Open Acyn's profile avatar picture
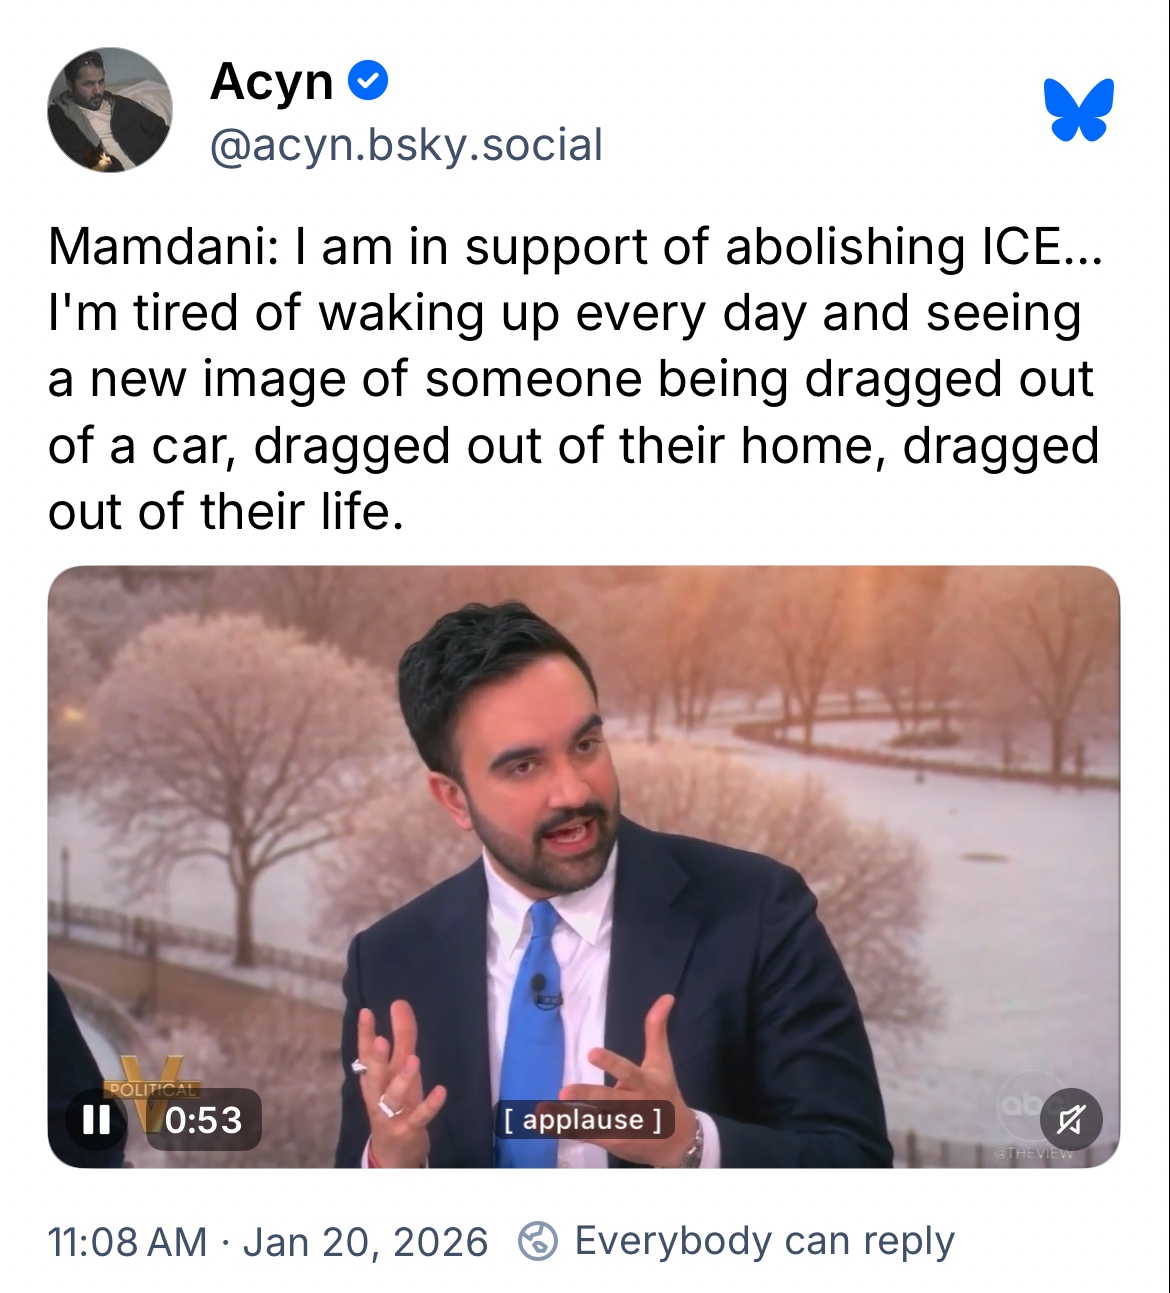 [110, 110]
